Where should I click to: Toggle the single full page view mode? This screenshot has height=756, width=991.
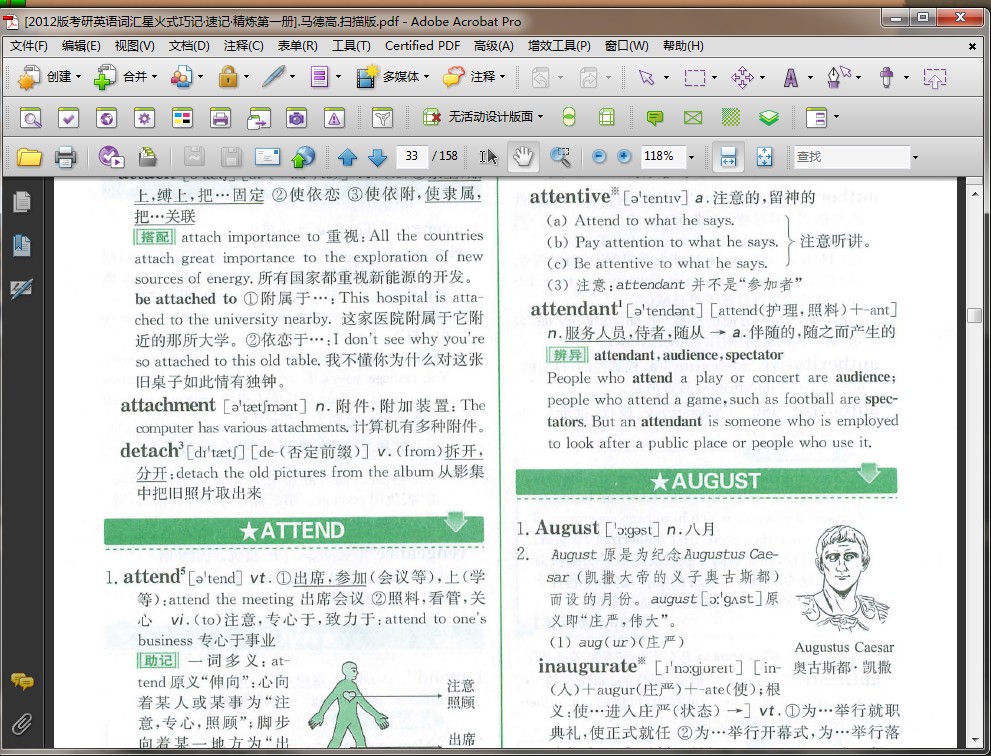pos(764,157)
